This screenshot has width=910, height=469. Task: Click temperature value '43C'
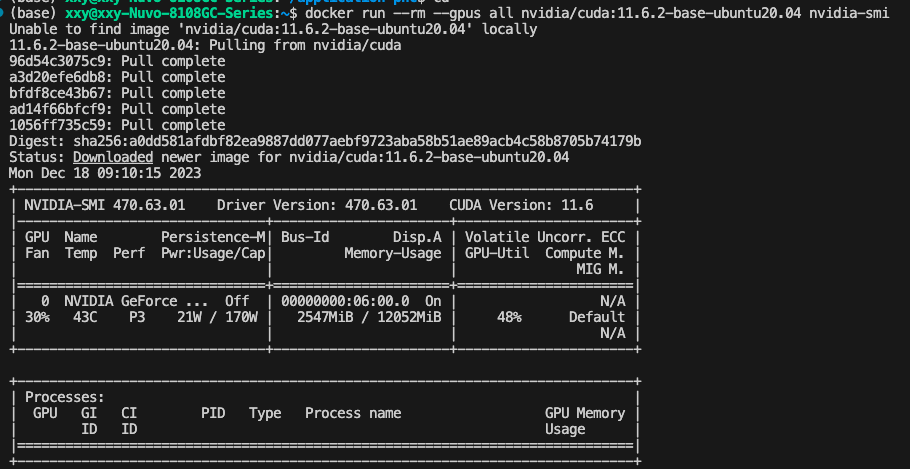tap(85, 318)
